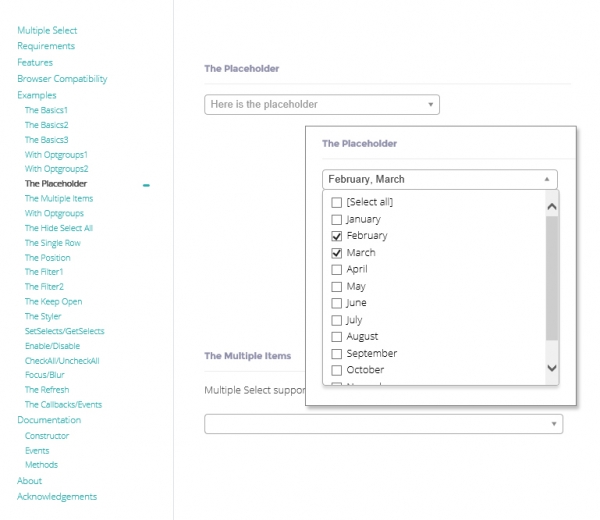Click 'The Placeholder' heading in popup
This screenshot has width=600, height=520.
tap(359, 143)
